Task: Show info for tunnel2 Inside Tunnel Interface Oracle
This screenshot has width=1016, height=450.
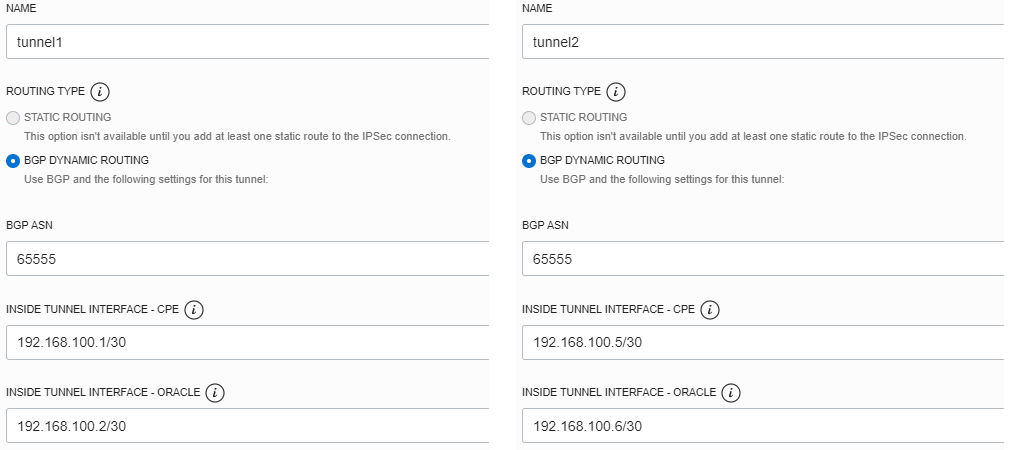Action: 730,393
